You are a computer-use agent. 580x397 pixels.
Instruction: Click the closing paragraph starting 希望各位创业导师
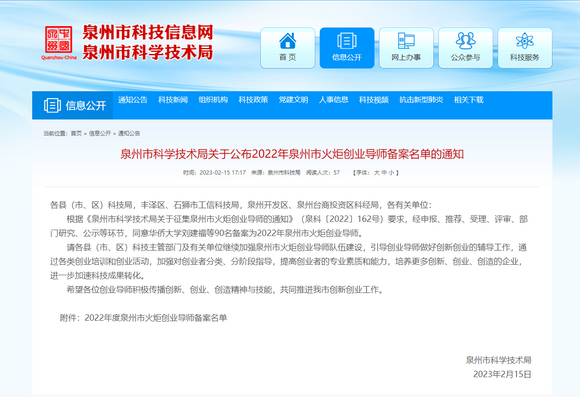226,290
